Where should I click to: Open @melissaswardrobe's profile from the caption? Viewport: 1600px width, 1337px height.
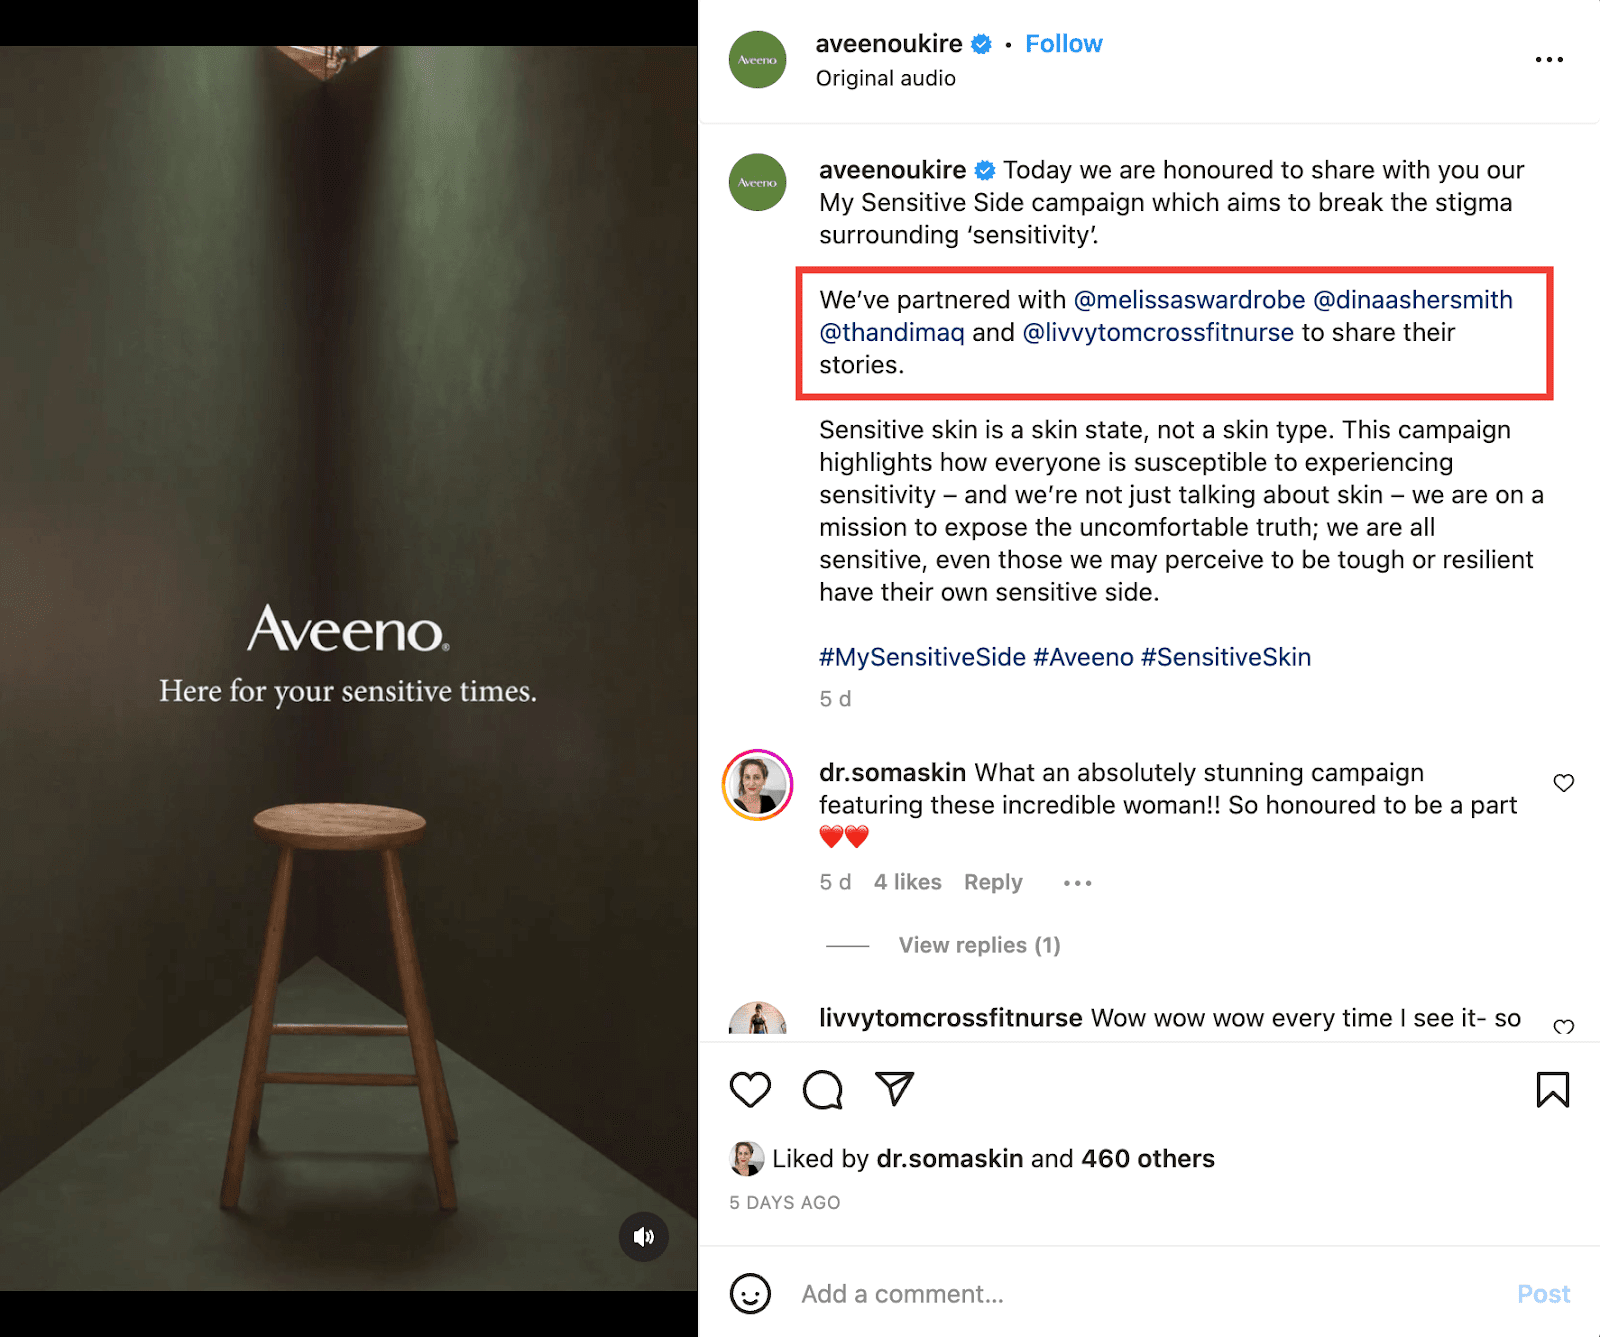1189,299
